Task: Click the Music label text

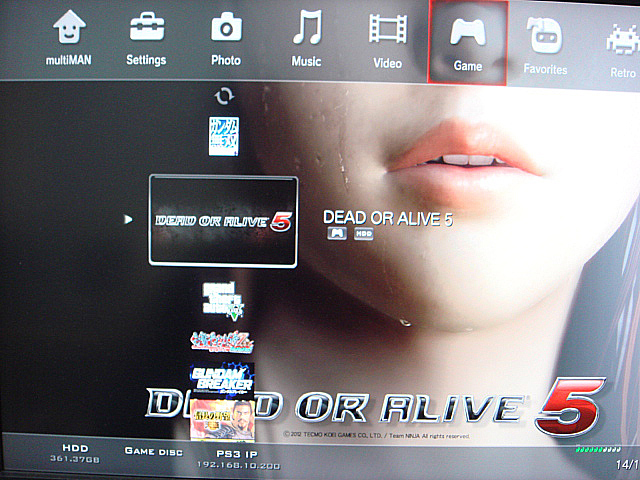Action: tap(306, 62)
